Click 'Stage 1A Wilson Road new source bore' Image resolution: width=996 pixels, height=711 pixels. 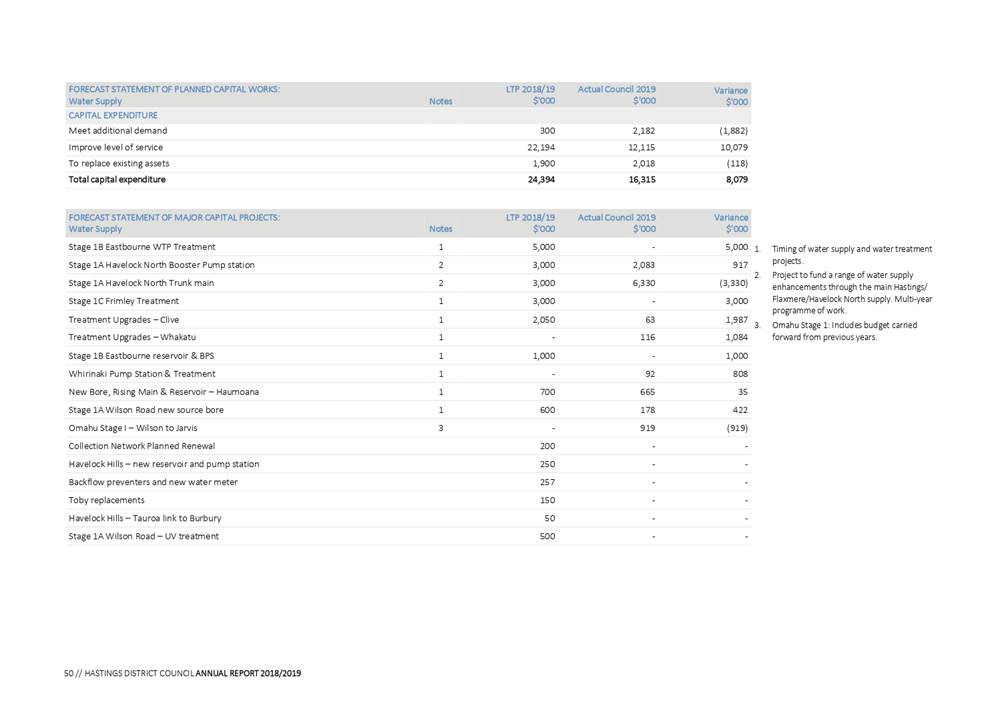click(146, 410)
